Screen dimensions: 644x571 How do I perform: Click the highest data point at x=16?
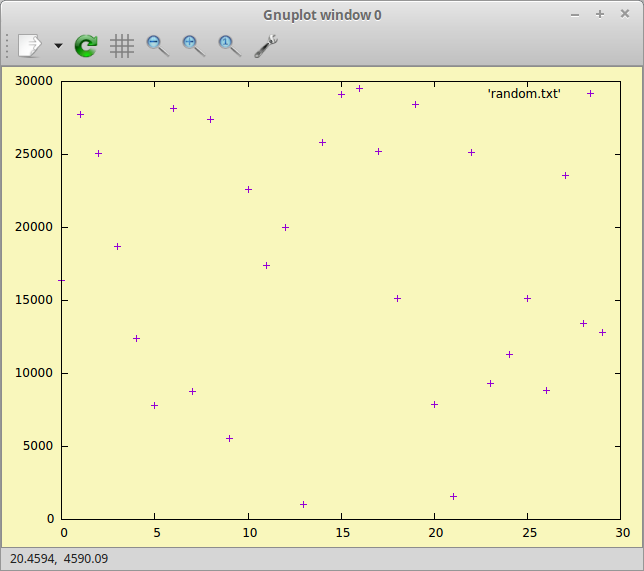tap(359, 88)
